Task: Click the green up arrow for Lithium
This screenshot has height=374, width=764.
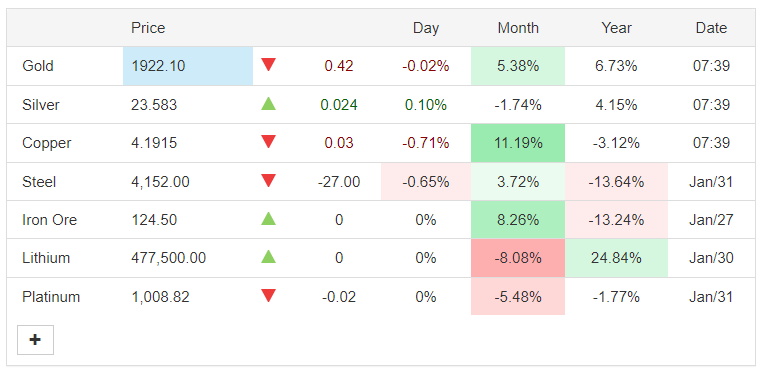Action: click(x=268, y=257)
